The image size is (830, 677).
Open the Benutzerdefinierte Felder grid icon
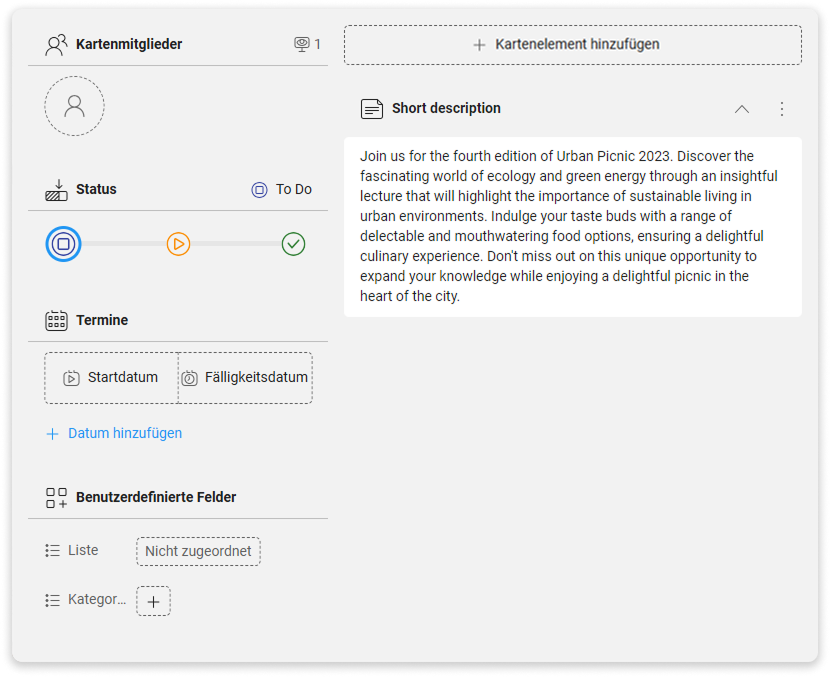[x=56, y=498]
